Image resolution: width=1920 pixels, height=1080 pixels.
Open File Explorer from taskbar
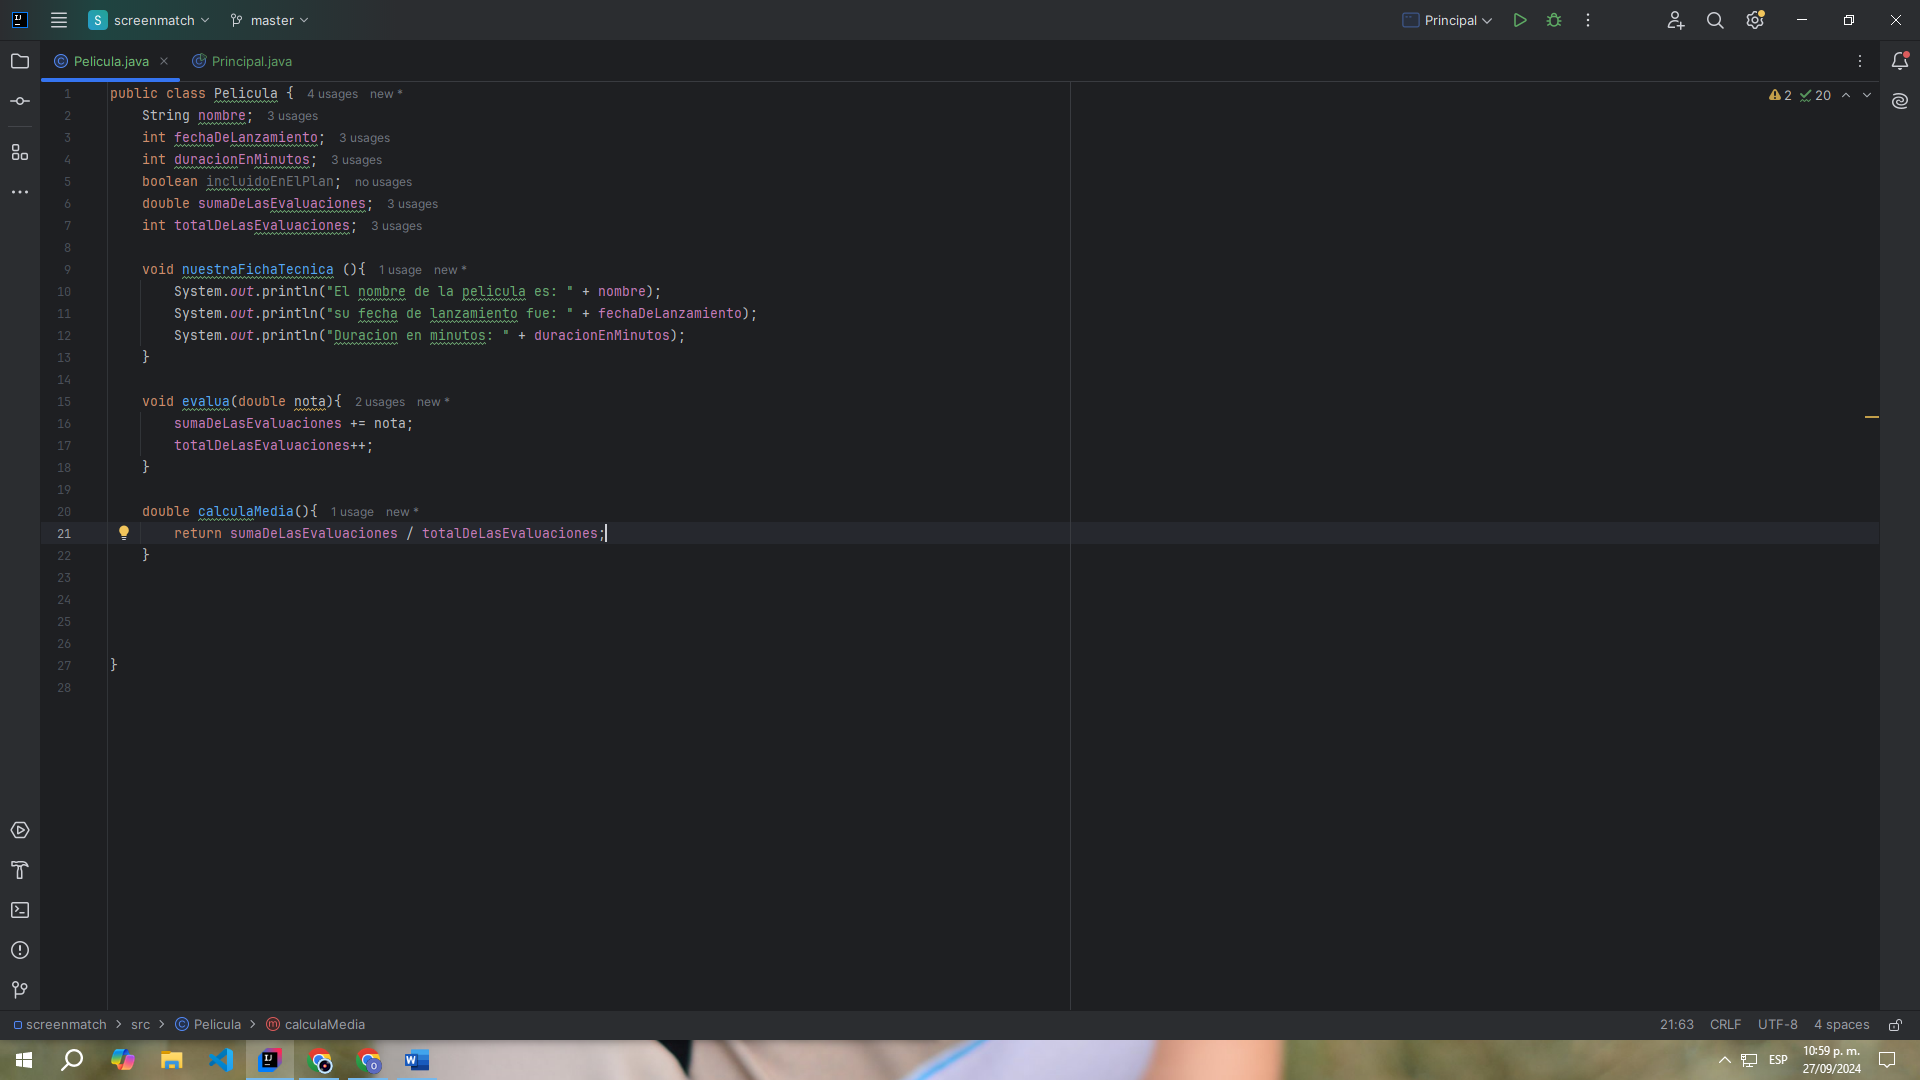click(172, 1060)
